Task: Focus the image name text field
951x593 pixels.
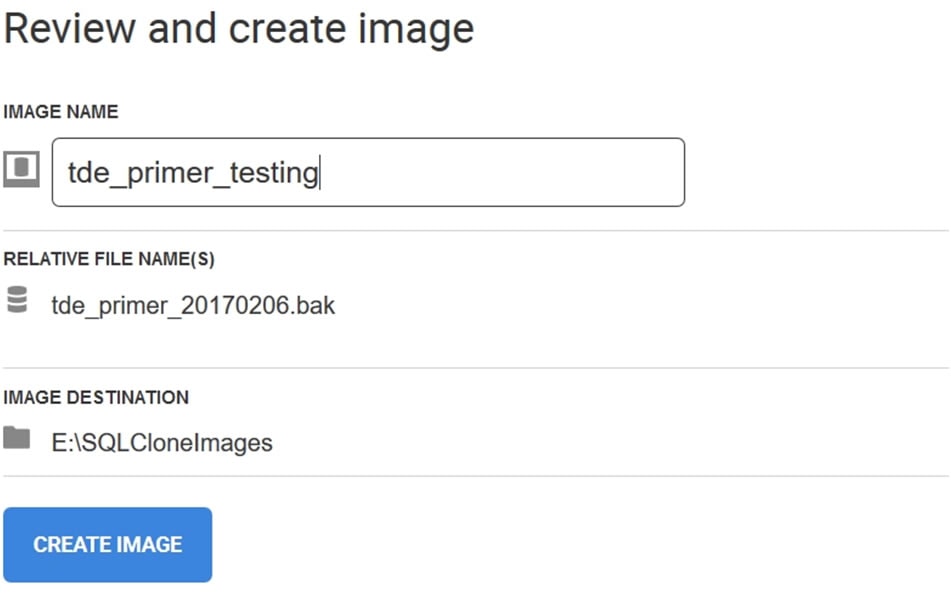Action: coord(368,172)
